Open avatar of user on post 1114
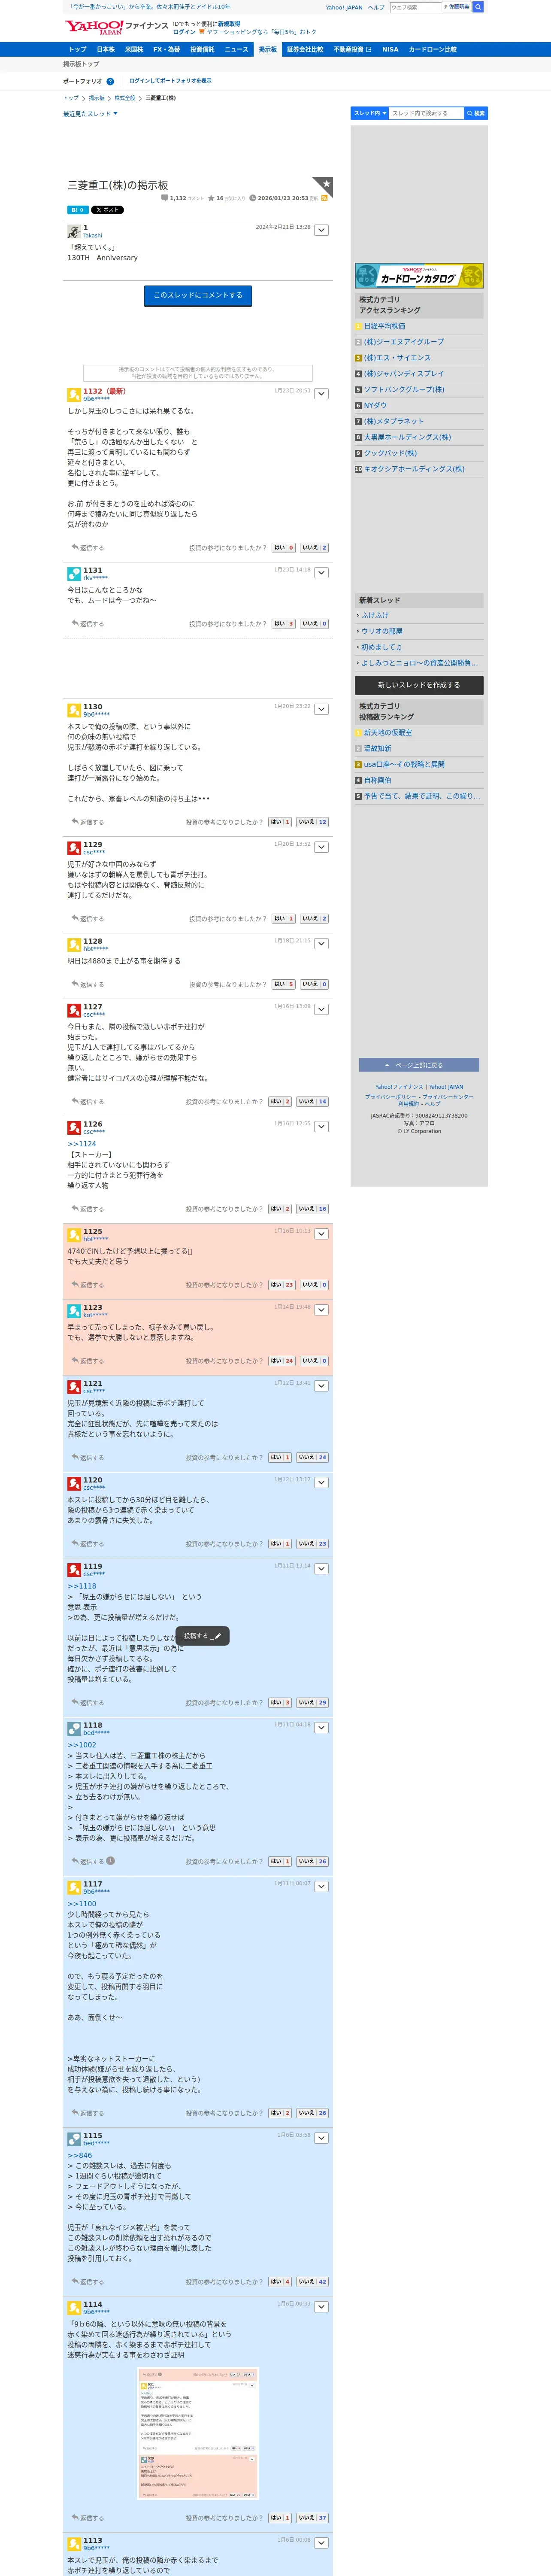 pos(74,2308)
